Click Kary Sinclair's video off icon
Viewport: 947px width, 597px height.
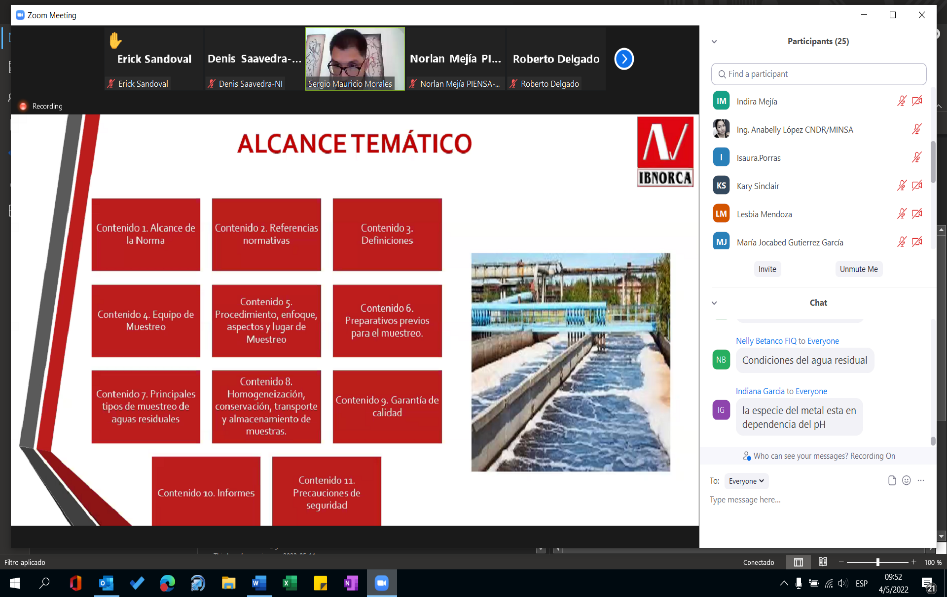(x=917, y=186)
